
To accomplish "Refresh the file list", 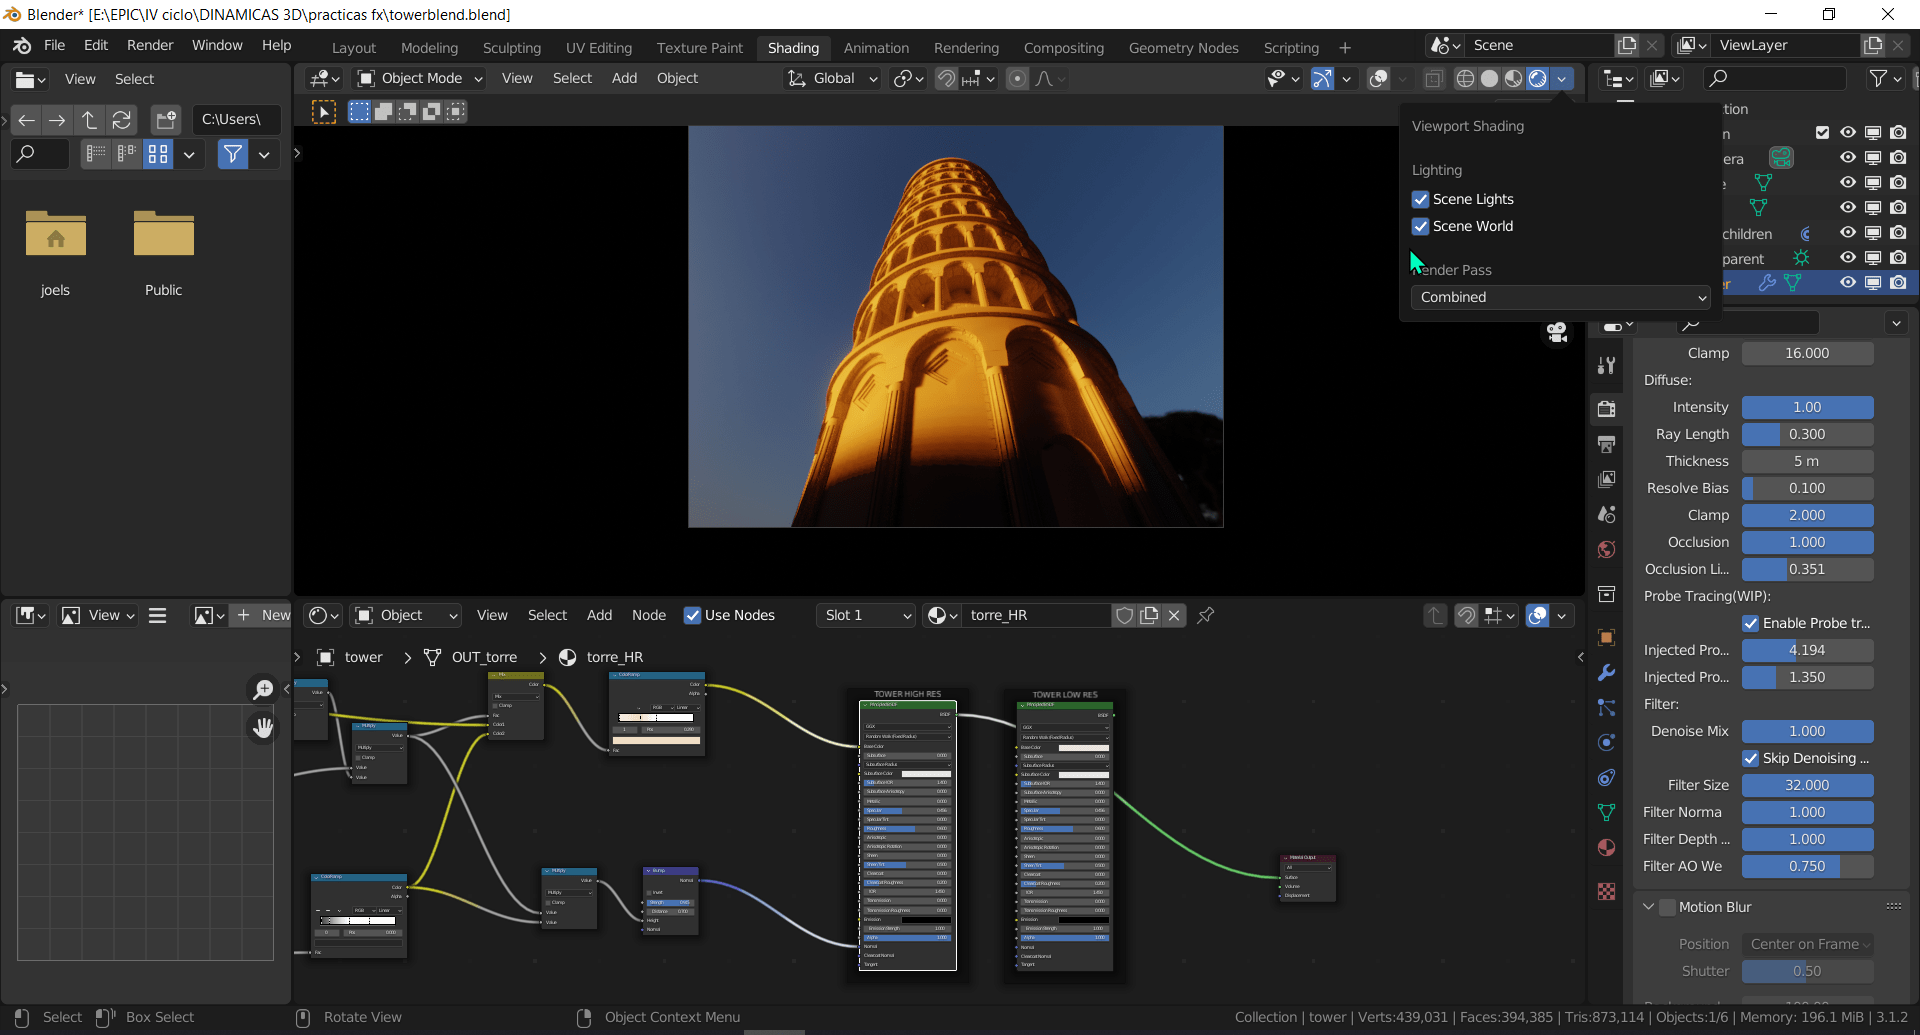I will [x=121, y=120].
